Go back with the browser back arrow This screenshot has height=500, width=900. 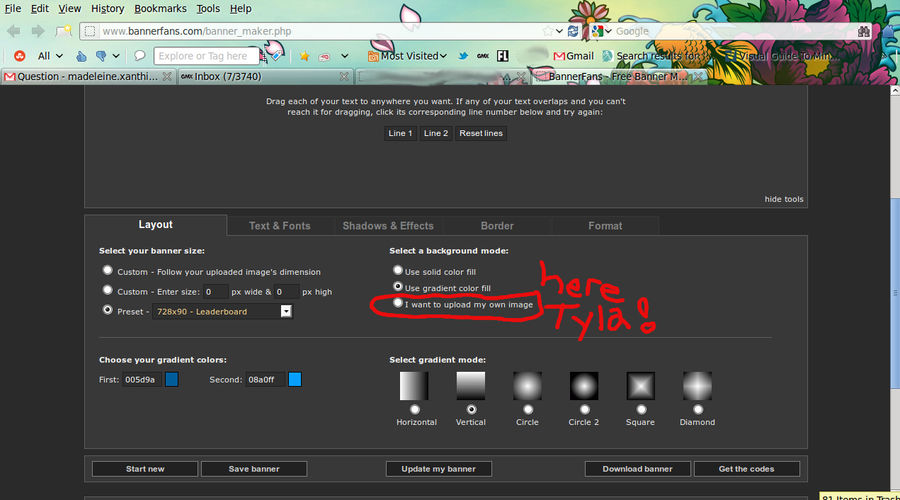pyautogui.click(x=14, y=31)
